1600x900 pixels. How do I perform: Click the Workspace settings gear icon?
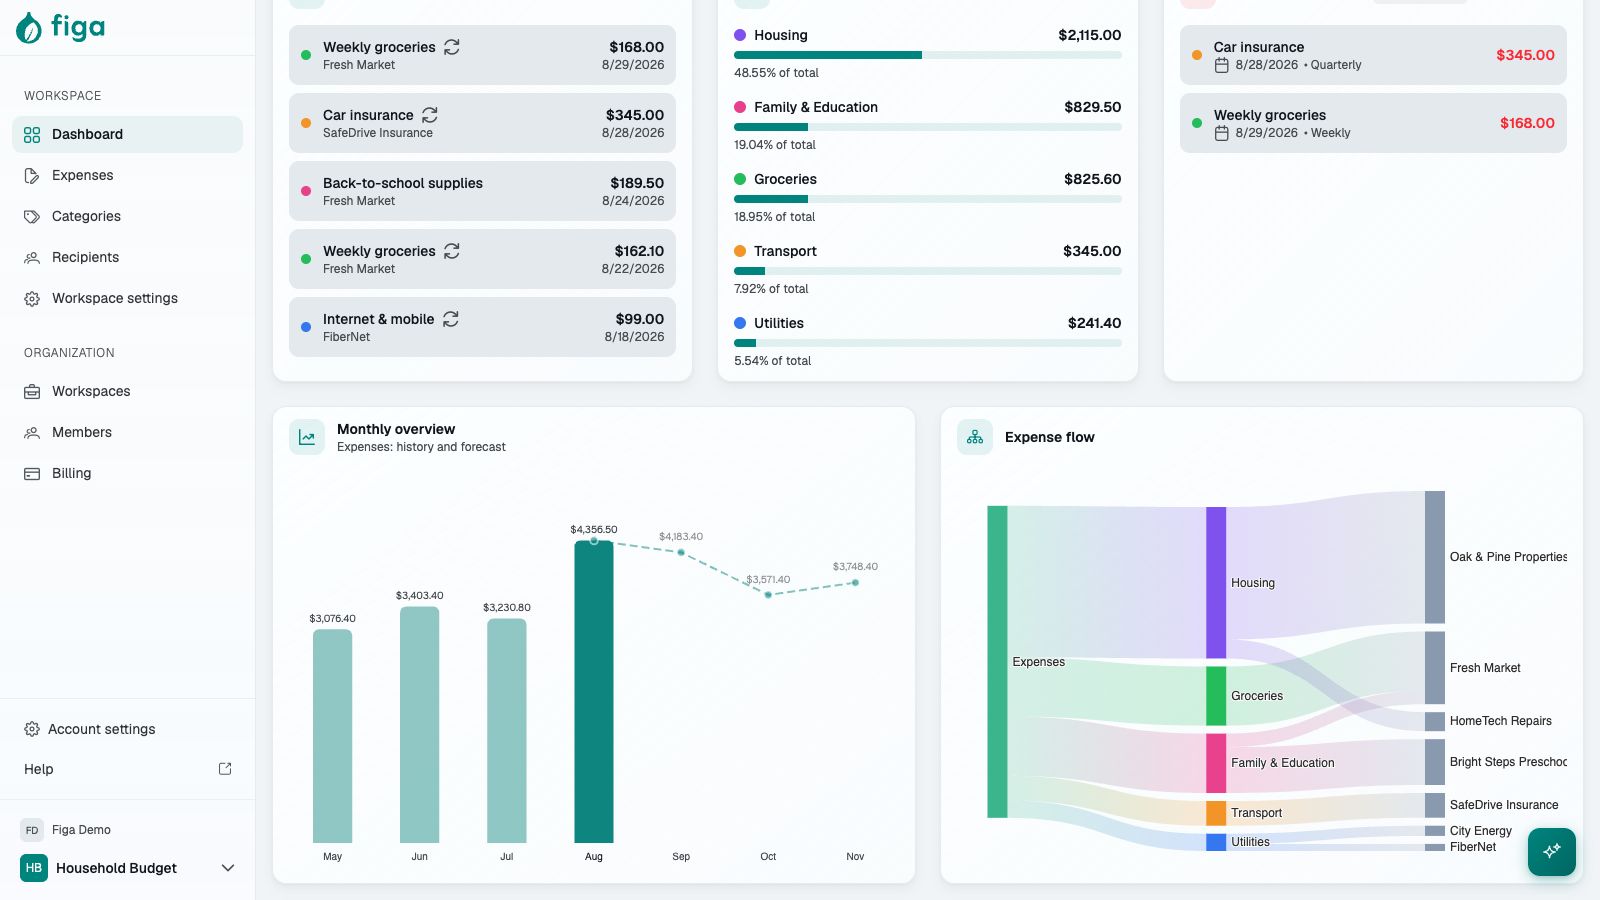tap(32, 299)
